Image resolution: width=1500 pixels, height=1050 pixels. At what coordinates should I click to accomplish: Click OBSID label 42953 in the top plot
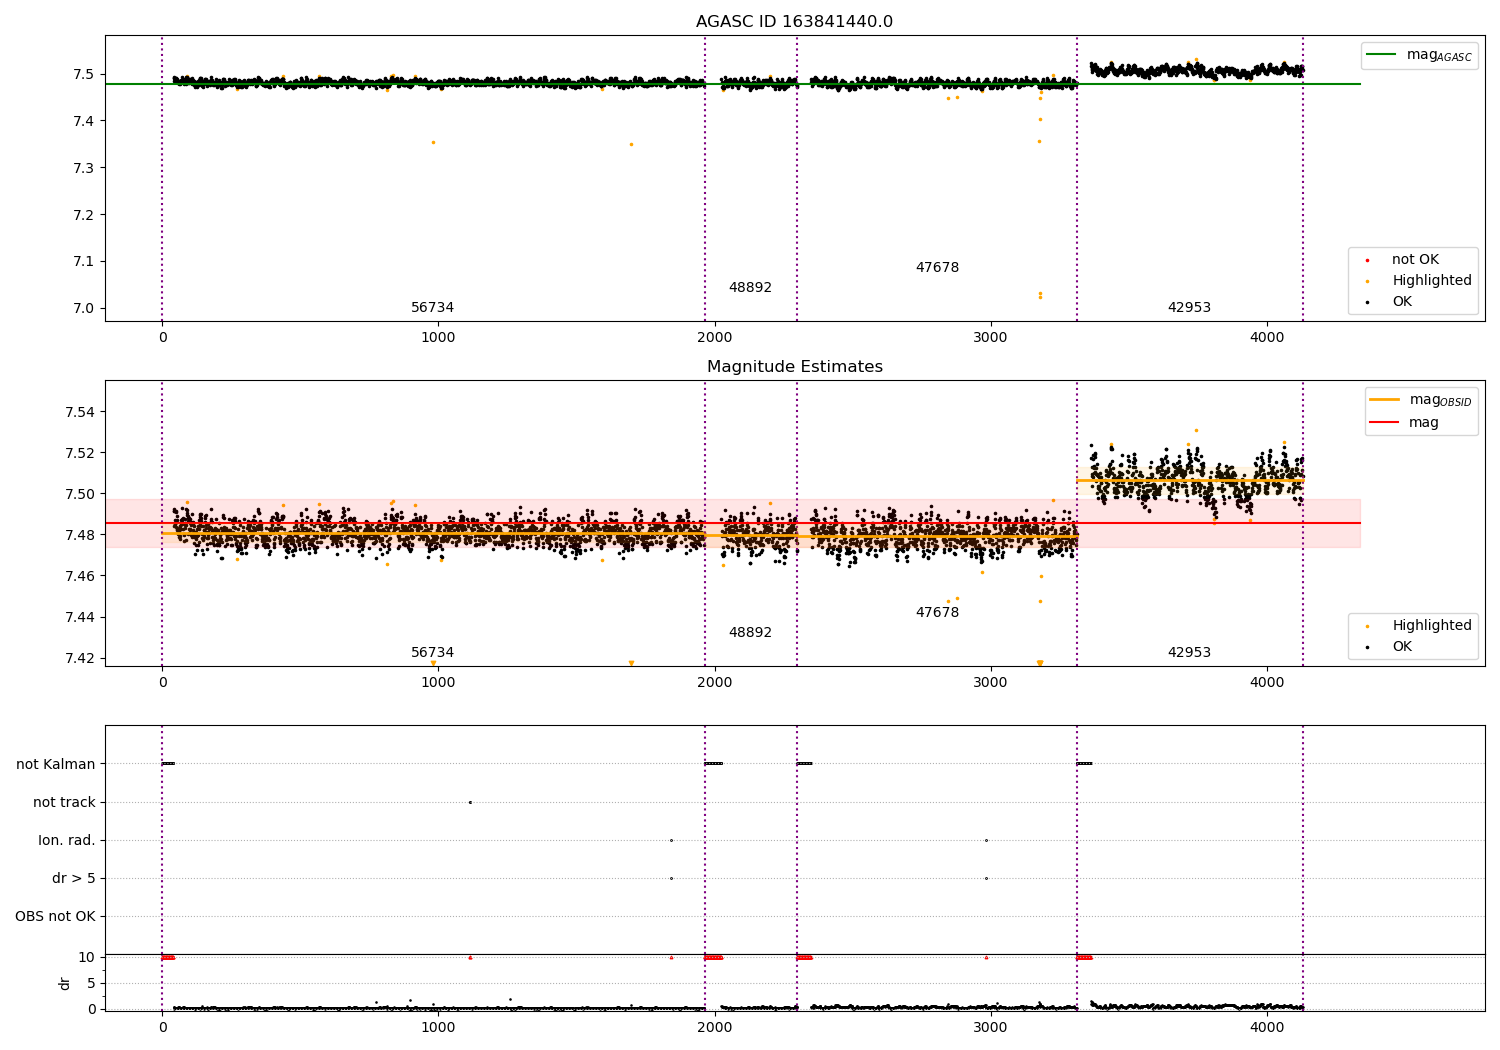(1189, 308)
